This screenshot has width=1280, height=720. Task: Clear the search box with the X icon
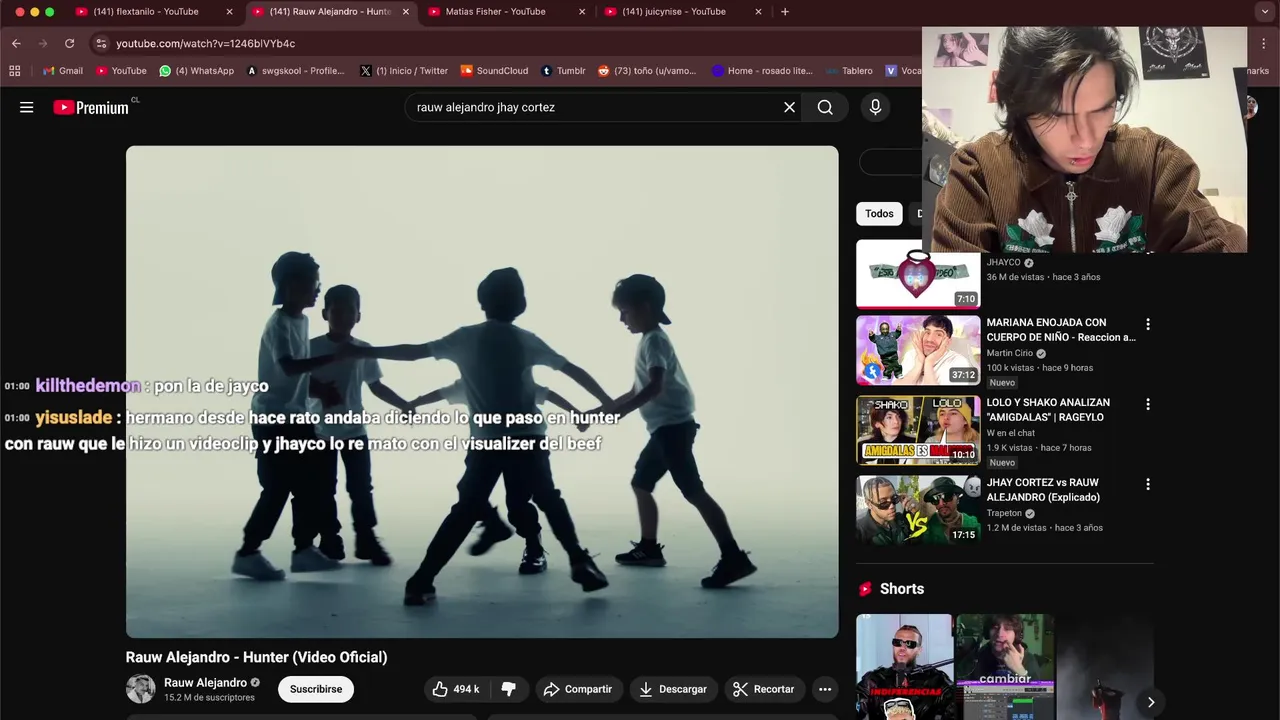(x=789, y=107)
